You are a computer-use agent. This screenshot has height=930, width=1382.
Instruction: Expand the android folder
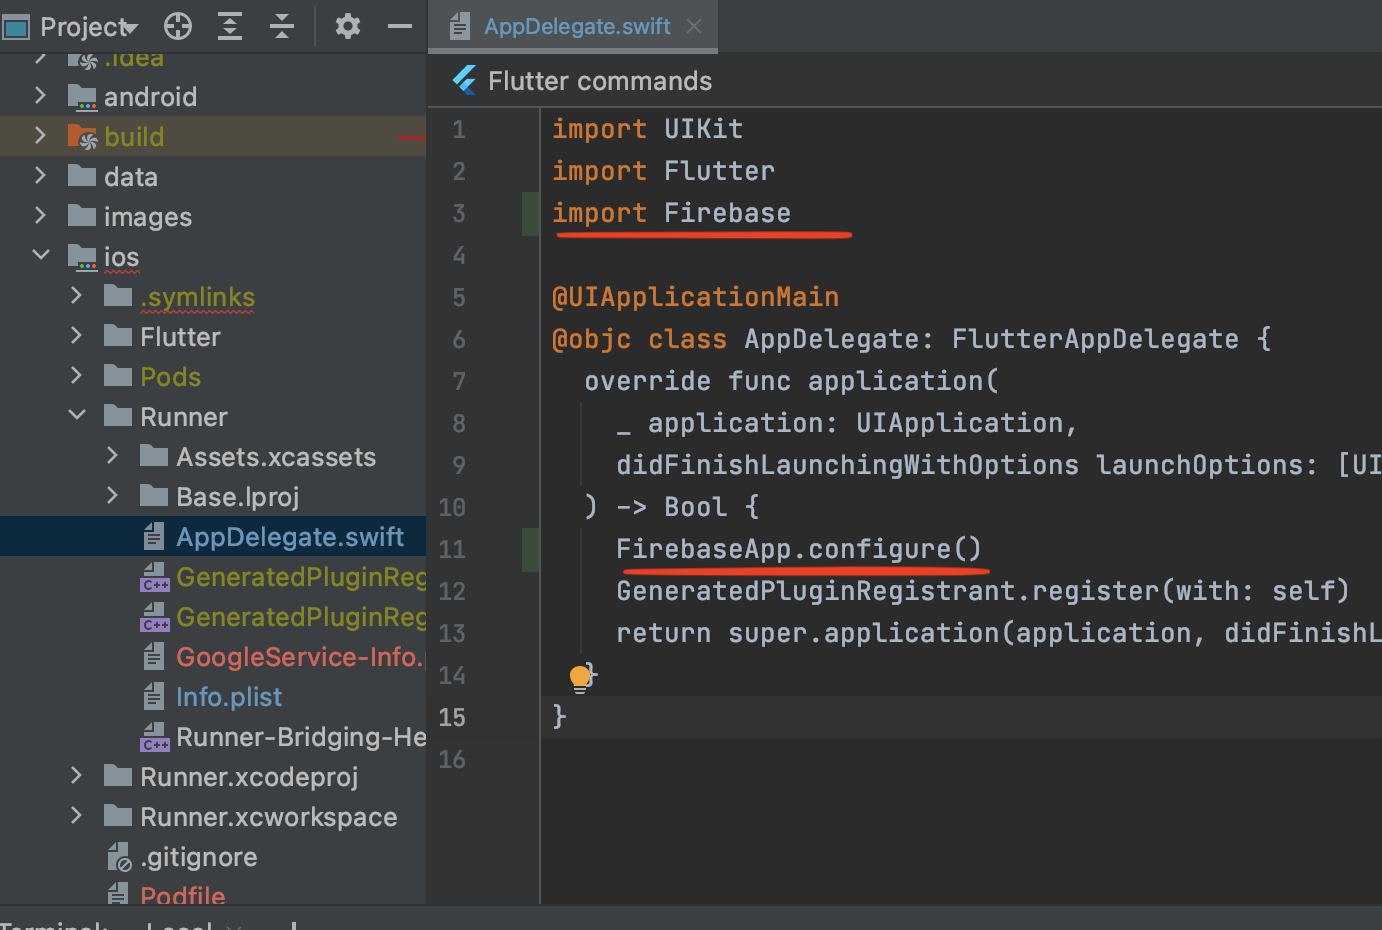pos(40,96)
